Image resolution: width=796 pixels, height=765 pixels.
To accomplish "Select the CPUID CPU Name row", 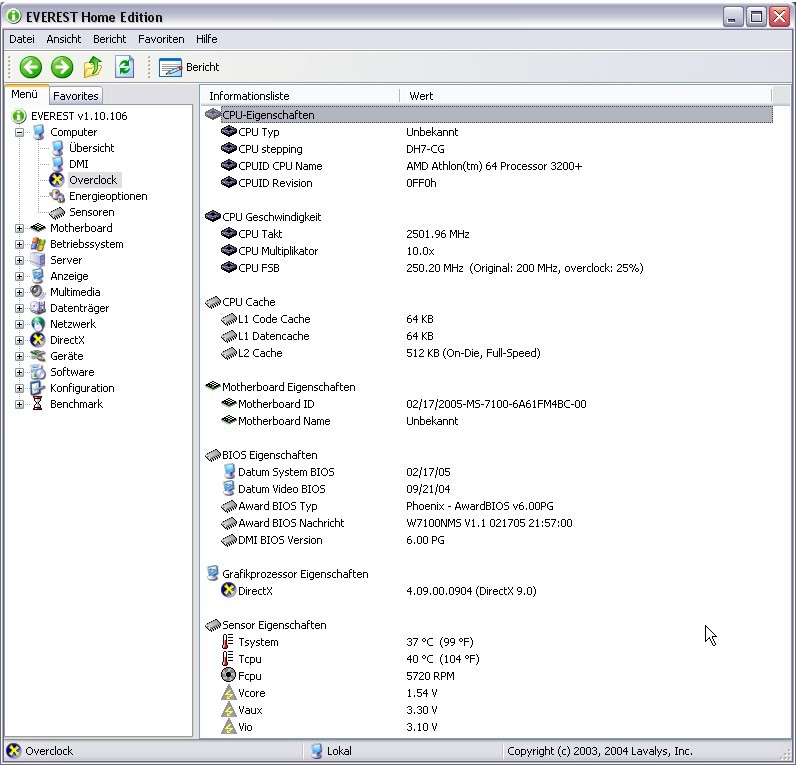I will (488, 166).
